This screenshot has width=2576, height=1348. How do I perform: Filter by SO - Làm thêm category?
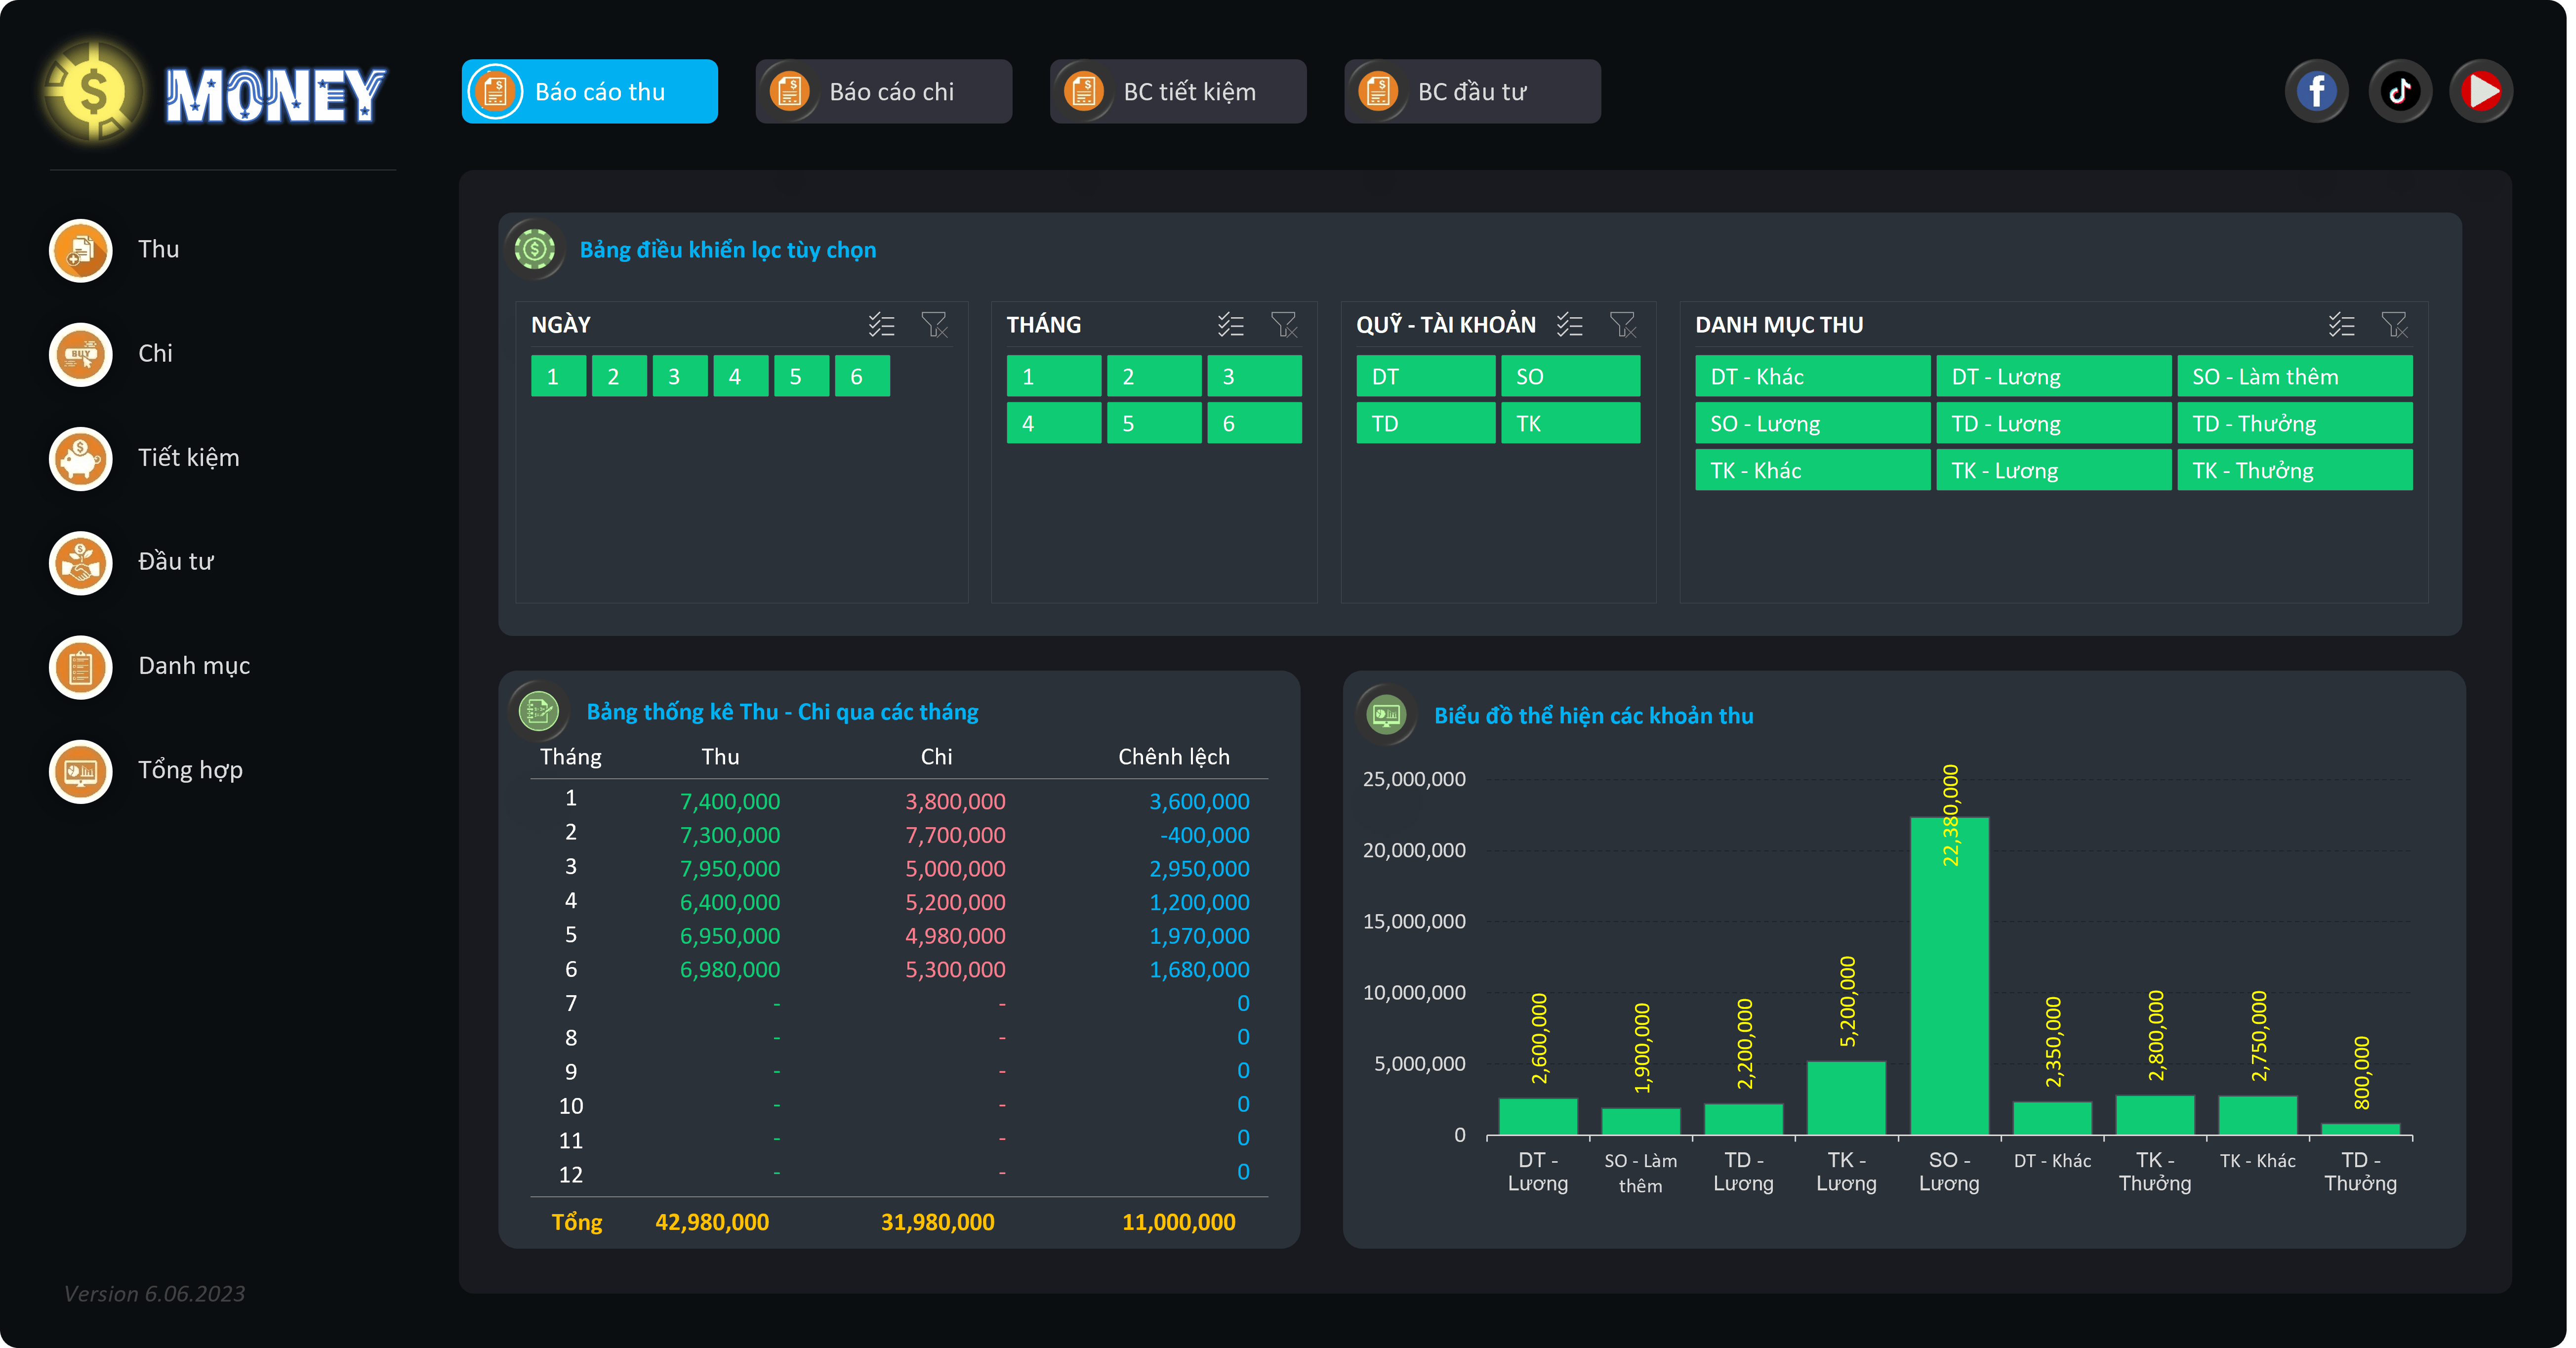[x=2294, y=377]
